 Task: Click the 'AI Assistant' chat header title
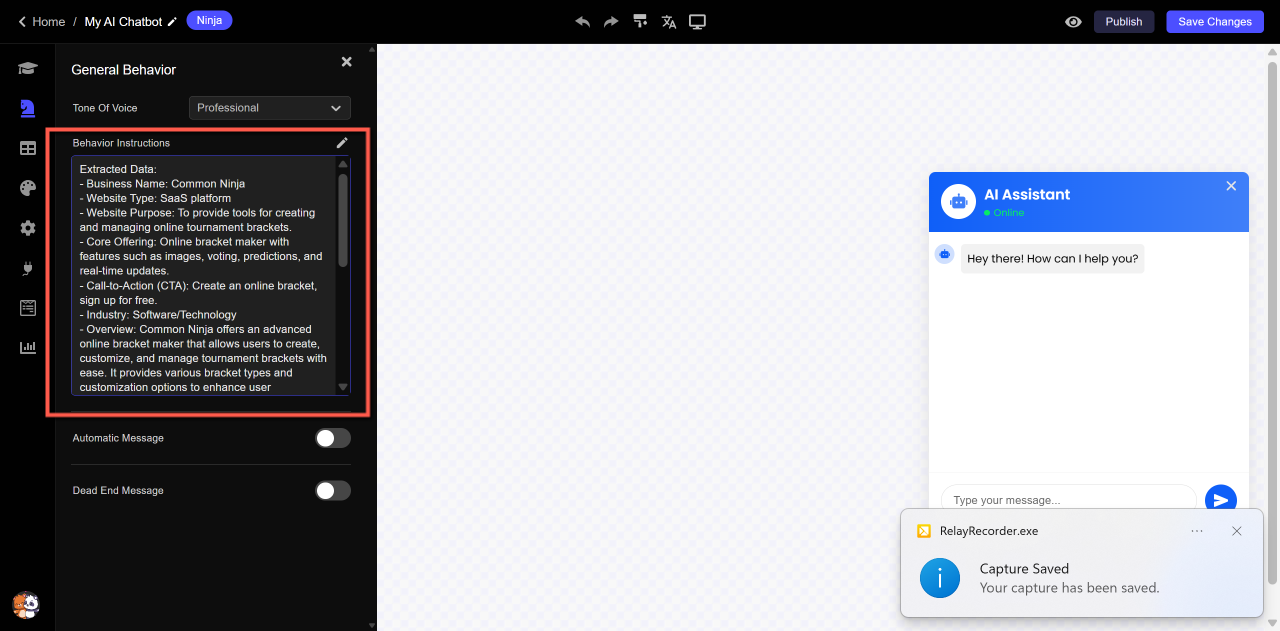pyautogui.click(x=1027, y=195)
